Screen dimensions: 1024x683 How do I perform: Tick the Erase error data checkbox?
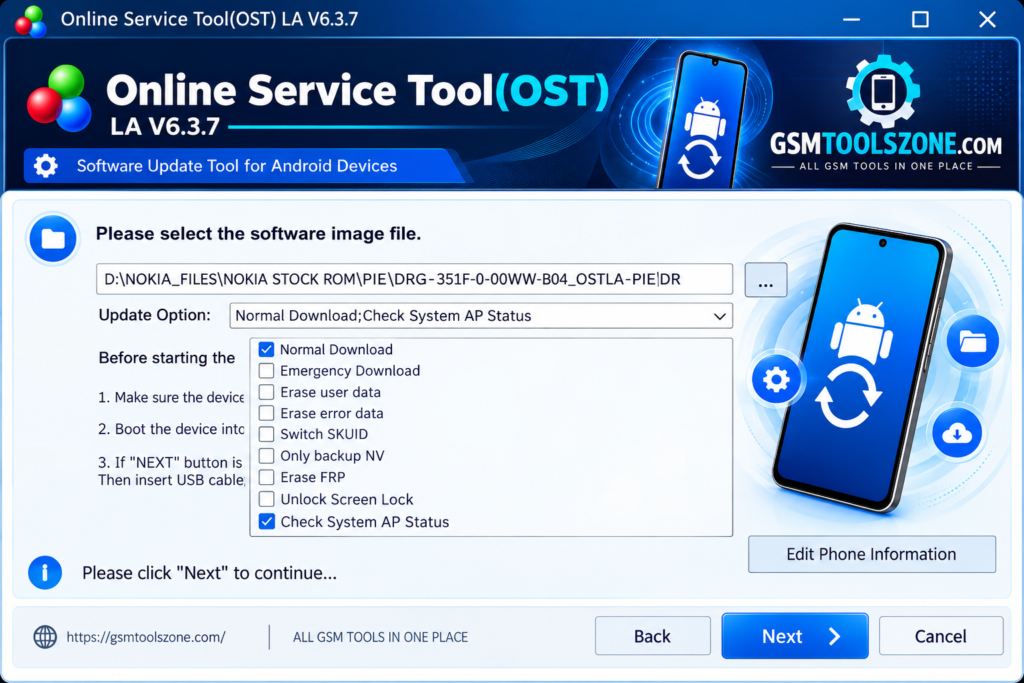click(x=266, y=413)
